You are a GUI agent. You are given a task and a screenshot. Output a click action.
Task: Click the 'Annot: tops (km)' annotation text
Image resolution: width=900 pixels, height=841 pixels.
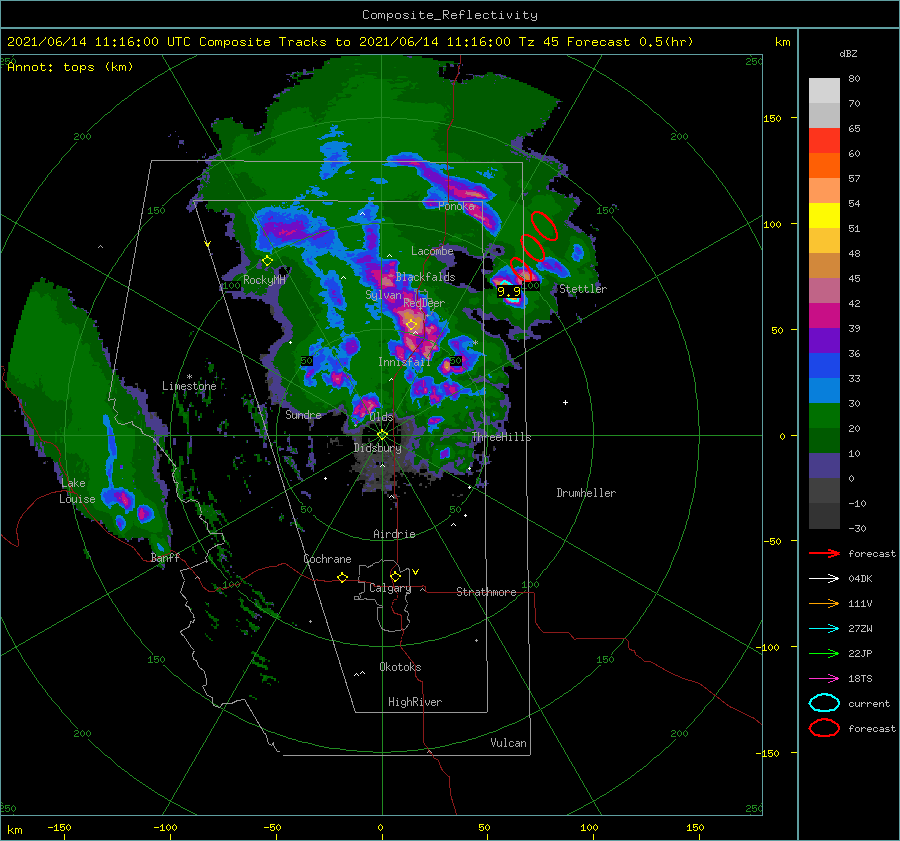pos(70,67)
